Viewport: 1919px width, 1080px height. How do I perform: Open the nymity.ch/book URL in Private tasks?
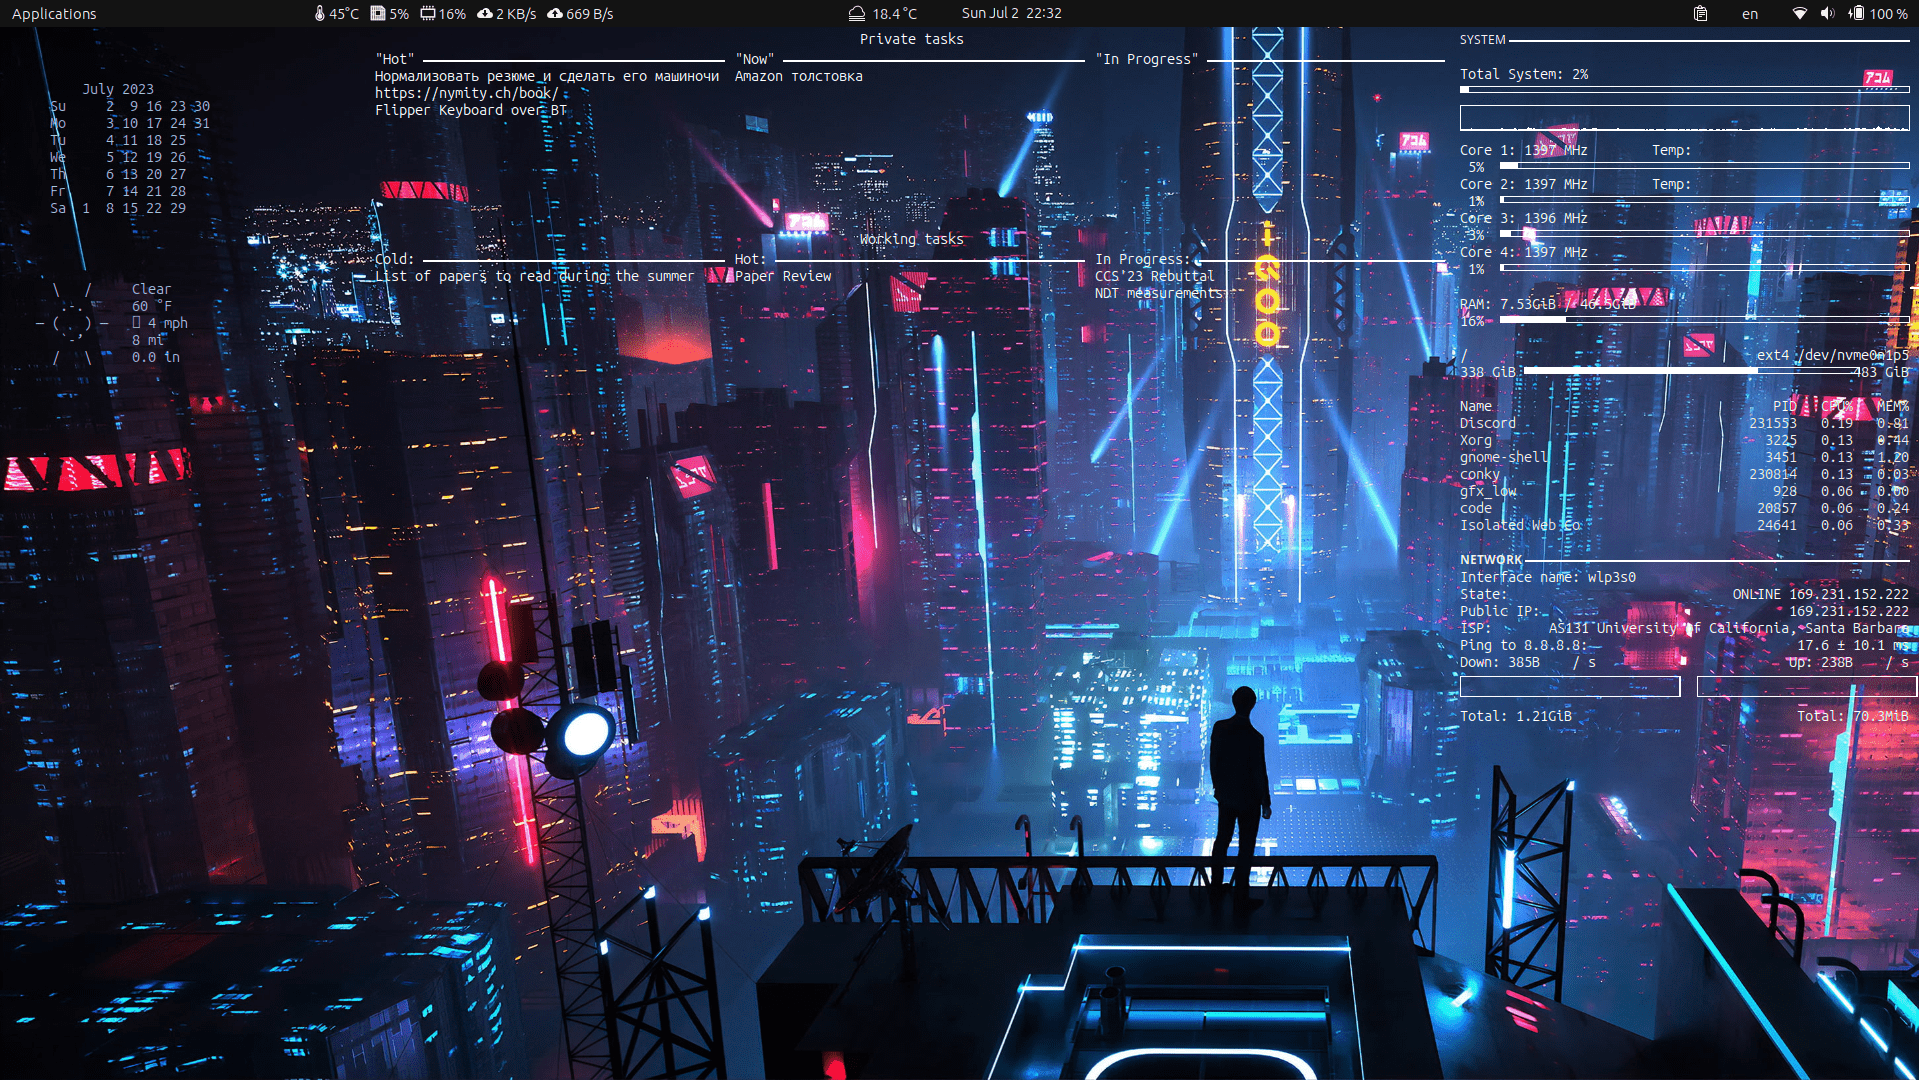coord(466,93)
